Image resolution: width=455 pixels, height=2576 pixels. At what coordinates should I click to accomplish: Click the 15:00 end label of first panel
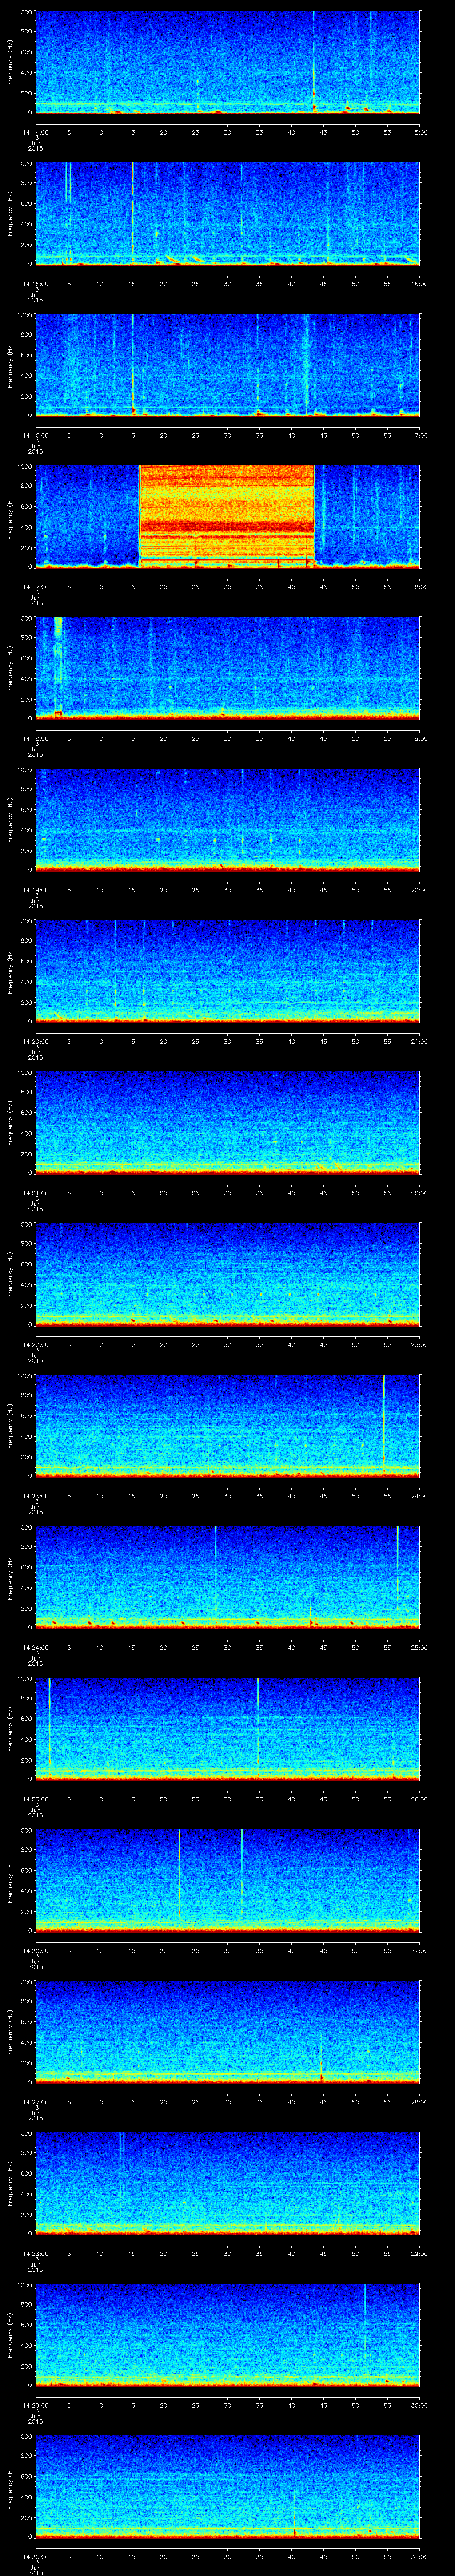[420, 132]
